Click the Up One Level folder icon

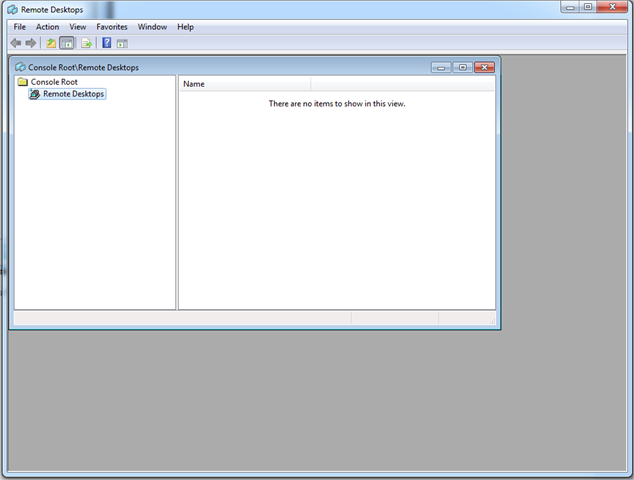(51, 43)
